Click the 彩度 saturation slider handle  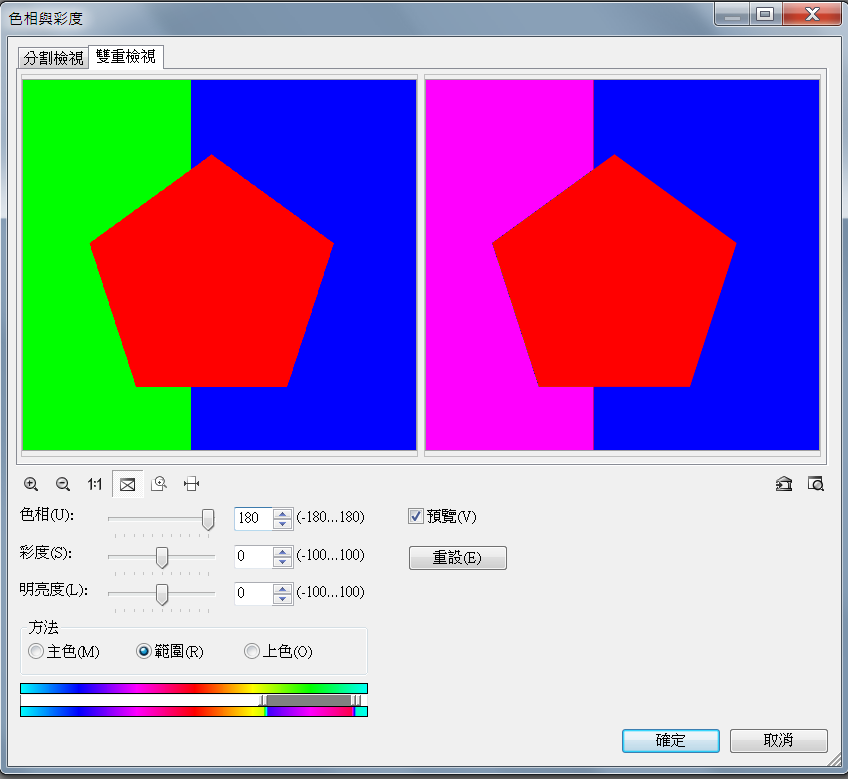(x=161, y=557)
